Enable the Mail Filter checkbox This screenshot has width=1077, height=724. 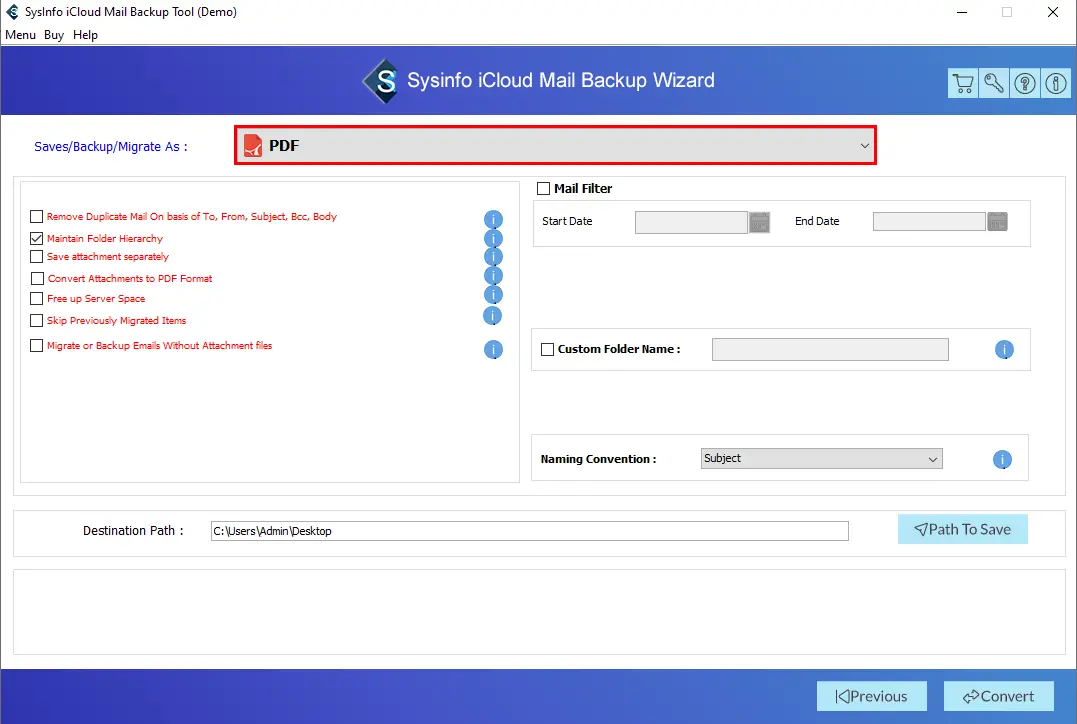544,188
